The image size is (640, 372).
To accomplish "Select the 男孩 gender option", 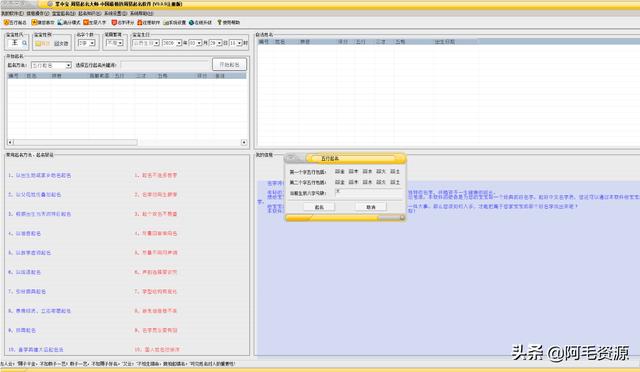I will [42, 43].
